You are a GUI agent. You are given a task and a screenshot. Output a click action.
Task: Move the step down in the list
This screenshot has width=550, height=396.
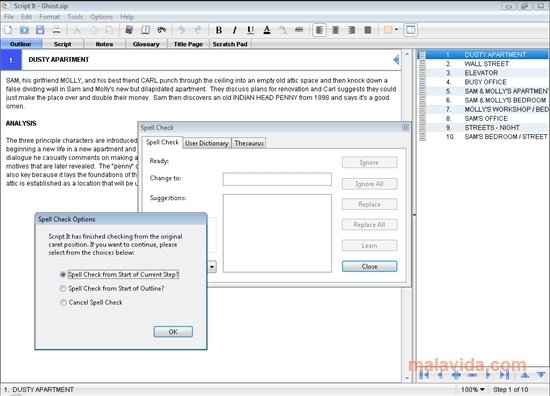[x=541, y=375]
